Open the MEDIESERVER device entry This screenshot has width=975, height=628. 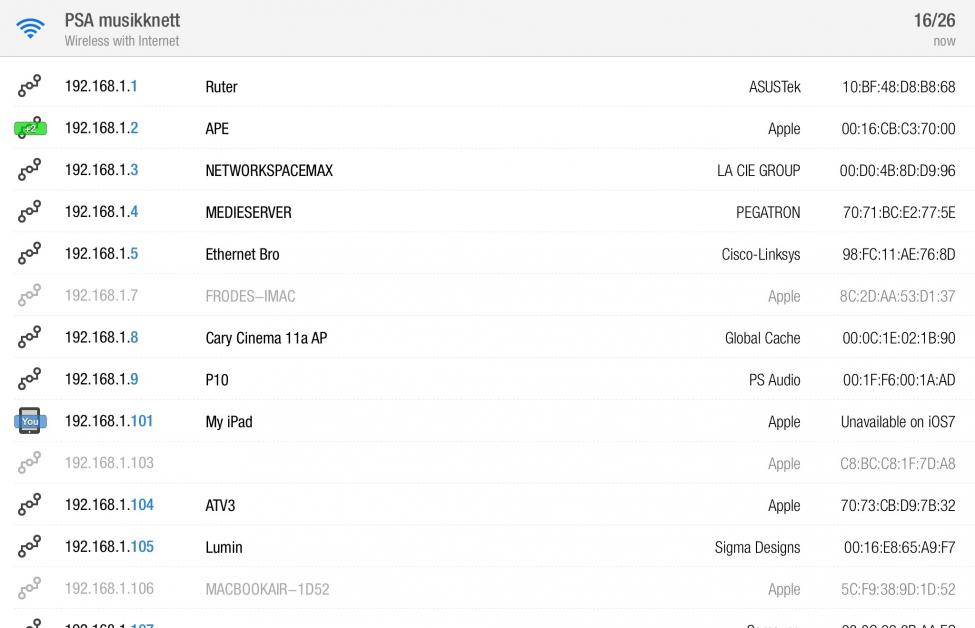(x=248, y=213)
